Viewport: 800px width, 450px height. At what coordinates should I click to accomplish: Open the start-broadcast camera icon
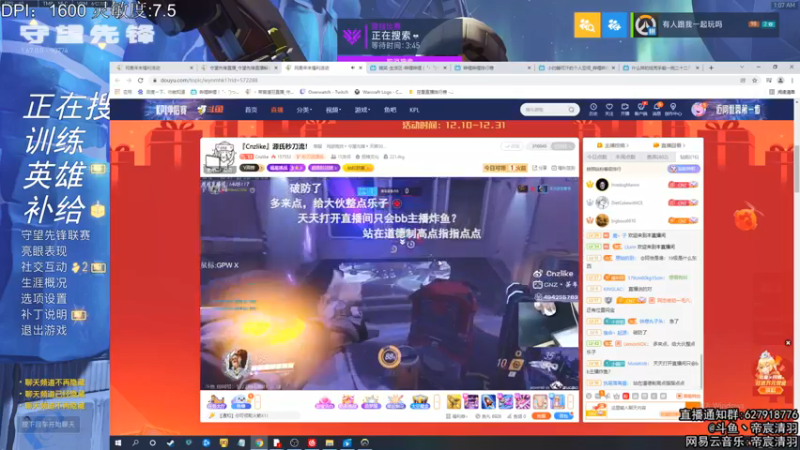click(x=624, y=109)
